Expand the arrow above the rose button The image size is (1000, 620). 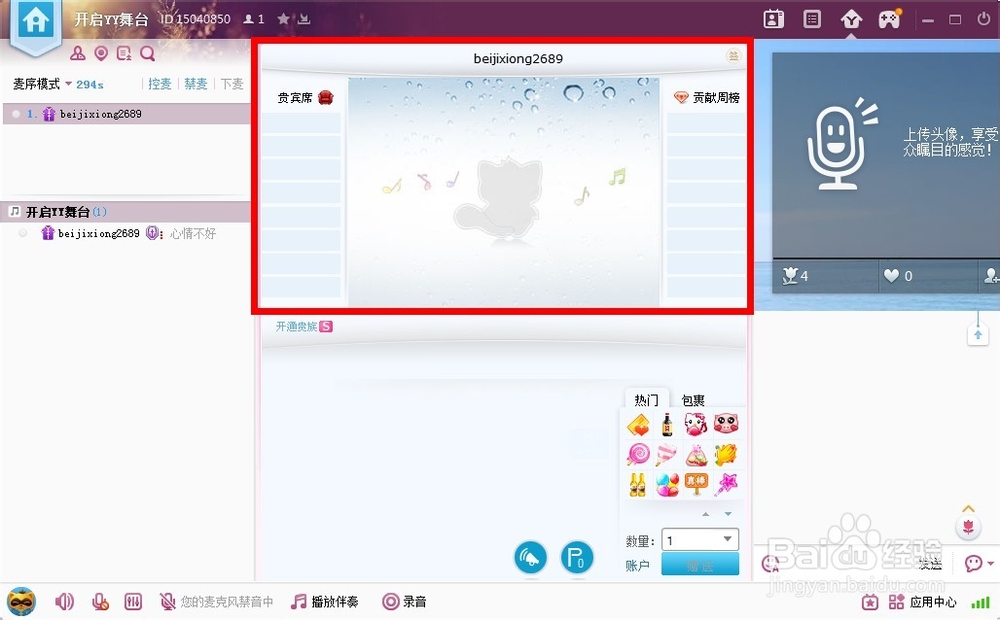(968, 508)
